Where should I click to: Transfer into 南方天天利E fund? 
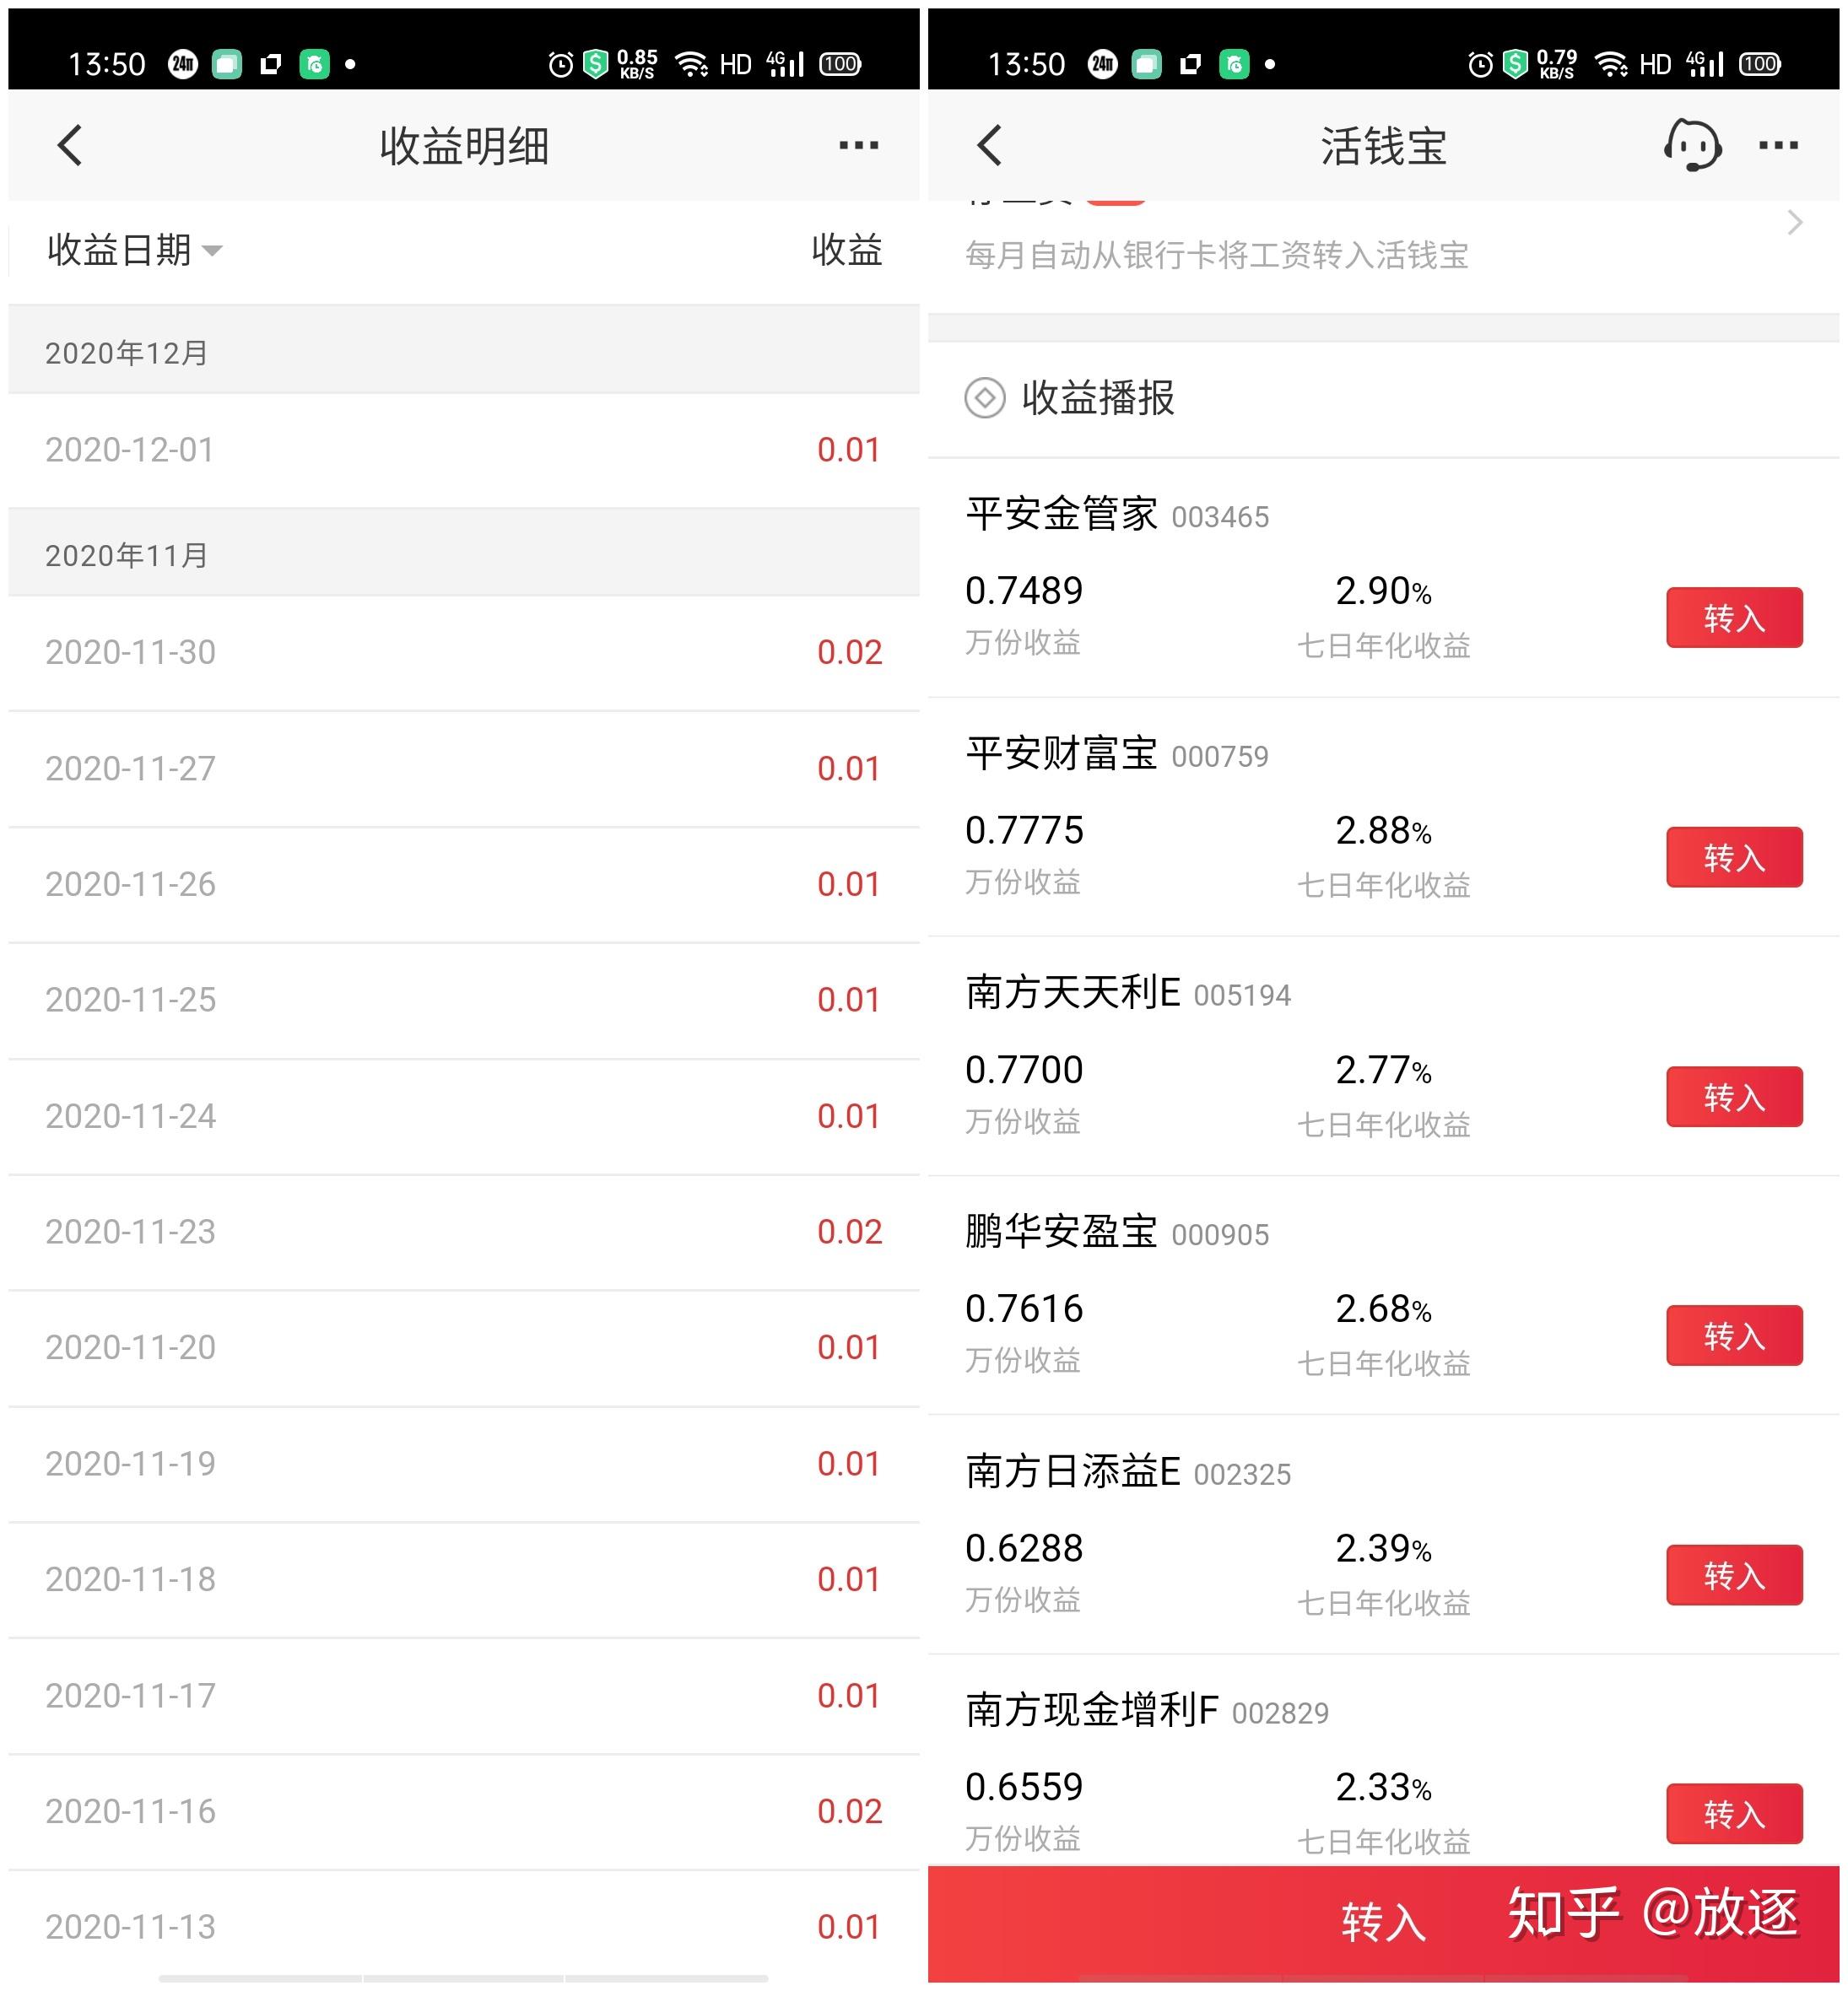point(1733,1097)
